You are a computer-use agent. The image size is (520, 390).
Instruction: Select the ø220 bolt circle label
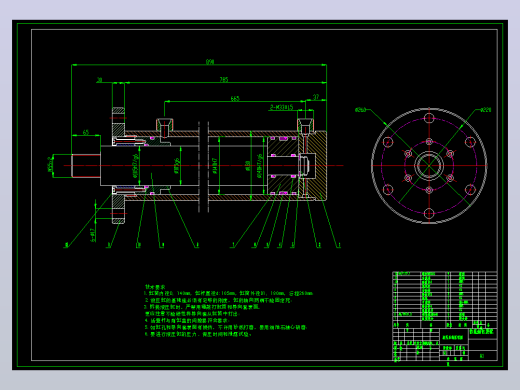coord(486,109)
